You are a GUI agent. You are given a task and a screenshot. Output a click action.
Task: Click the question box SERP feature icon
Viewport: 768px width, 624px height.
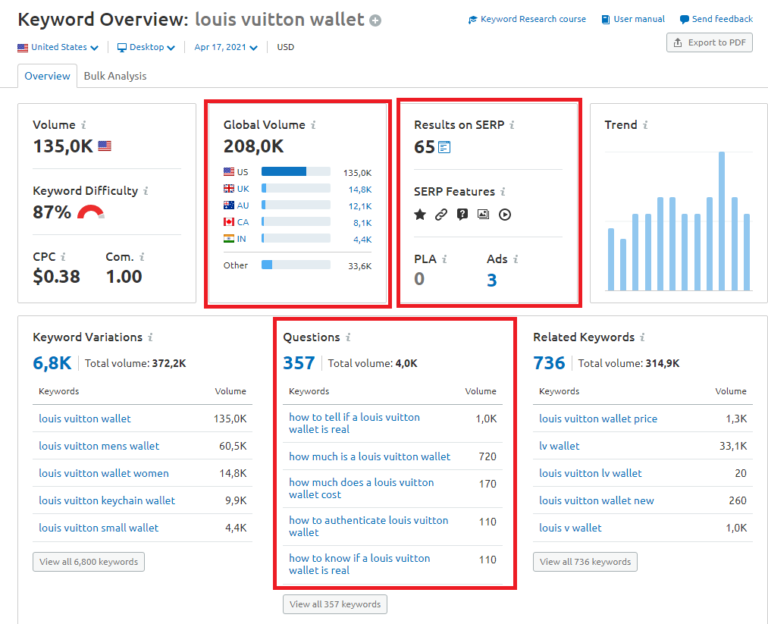(x=462, y=215)
